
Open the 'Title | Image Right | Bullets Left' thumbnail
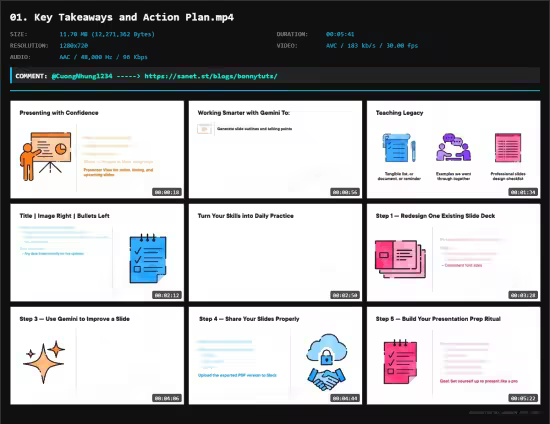click(x=97, y=253)
